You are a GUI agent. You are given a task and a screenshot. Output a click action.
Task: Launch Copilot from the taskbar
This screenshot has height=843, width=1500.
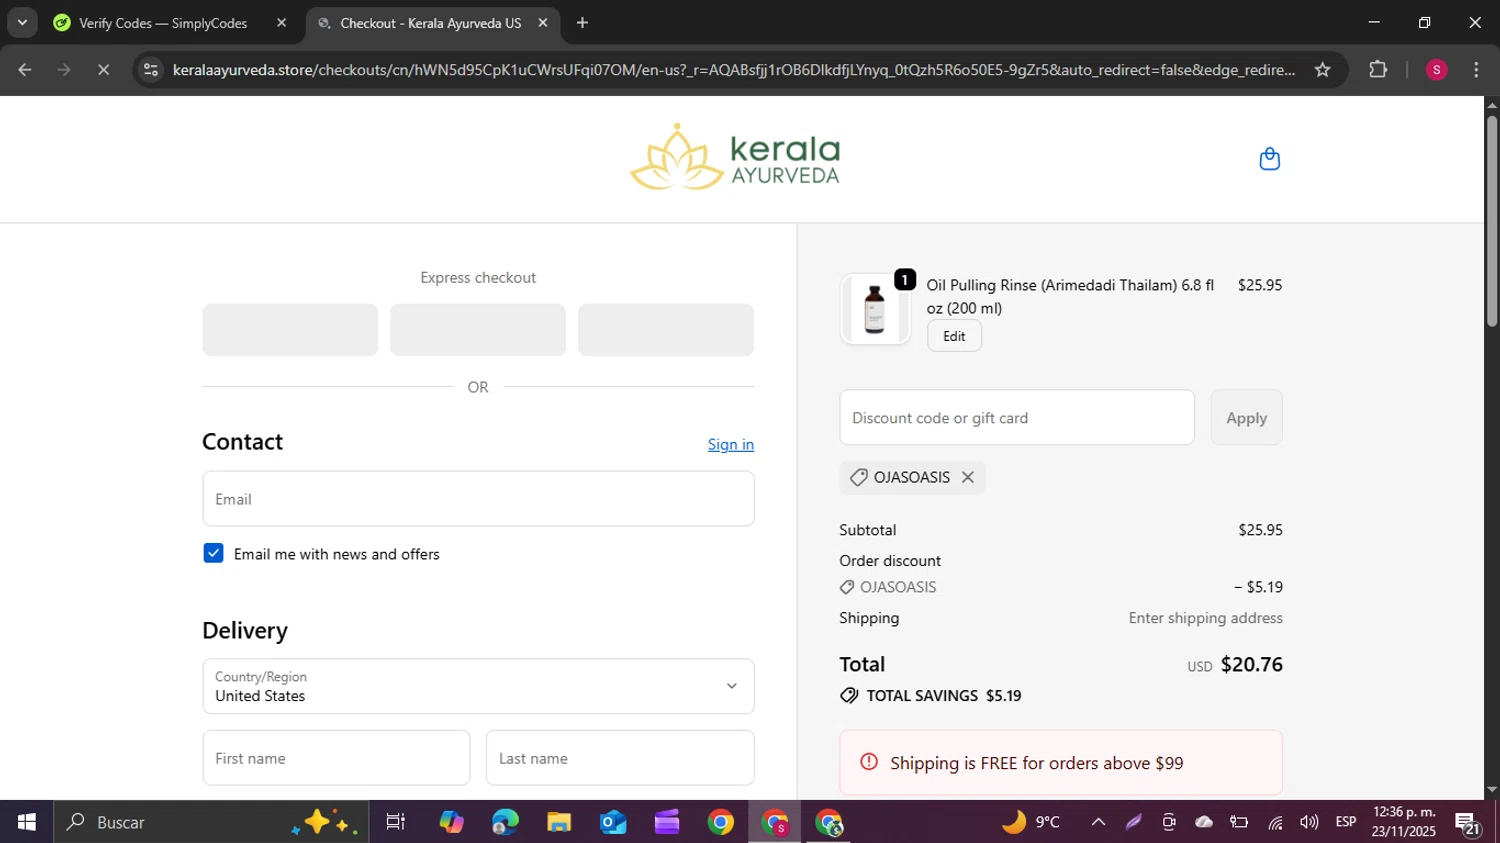click(451, 822)
